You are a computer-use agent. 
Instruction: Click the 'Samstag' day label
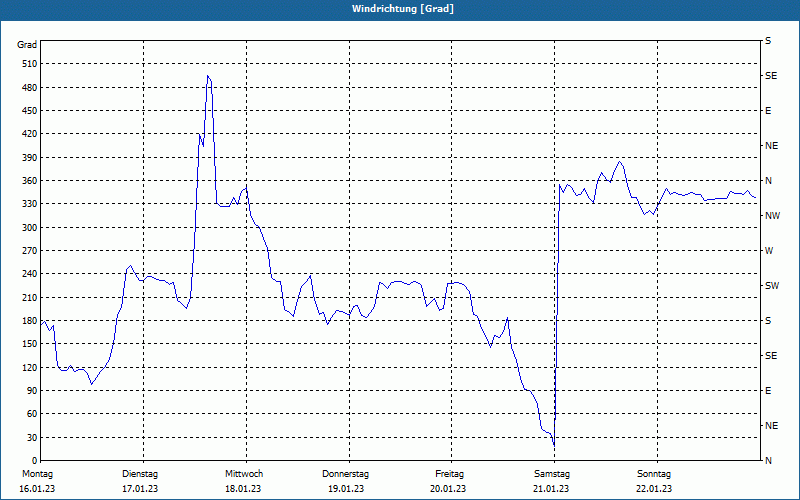[552, 474]
